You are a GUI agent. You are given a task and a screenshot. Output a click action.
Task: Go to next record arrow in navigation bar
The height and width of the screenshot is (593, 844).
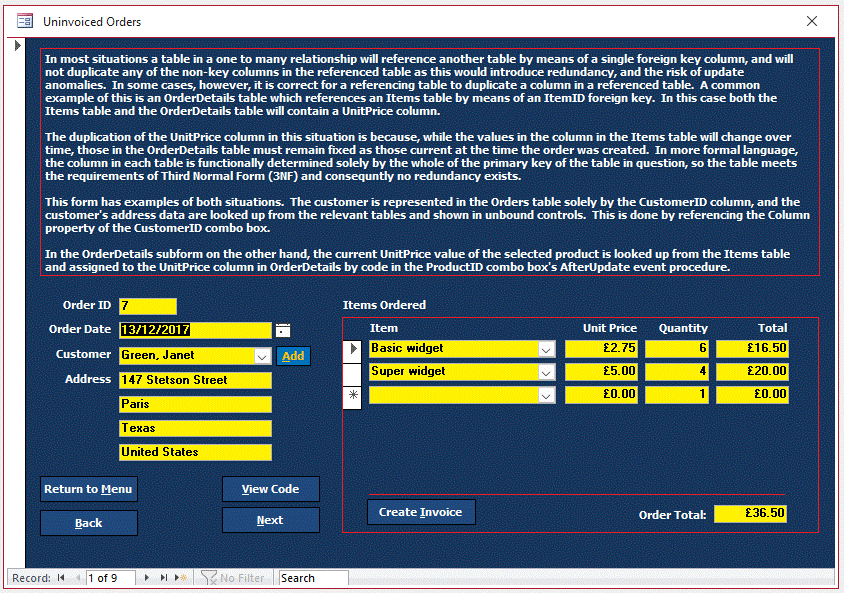click(146, 577)
